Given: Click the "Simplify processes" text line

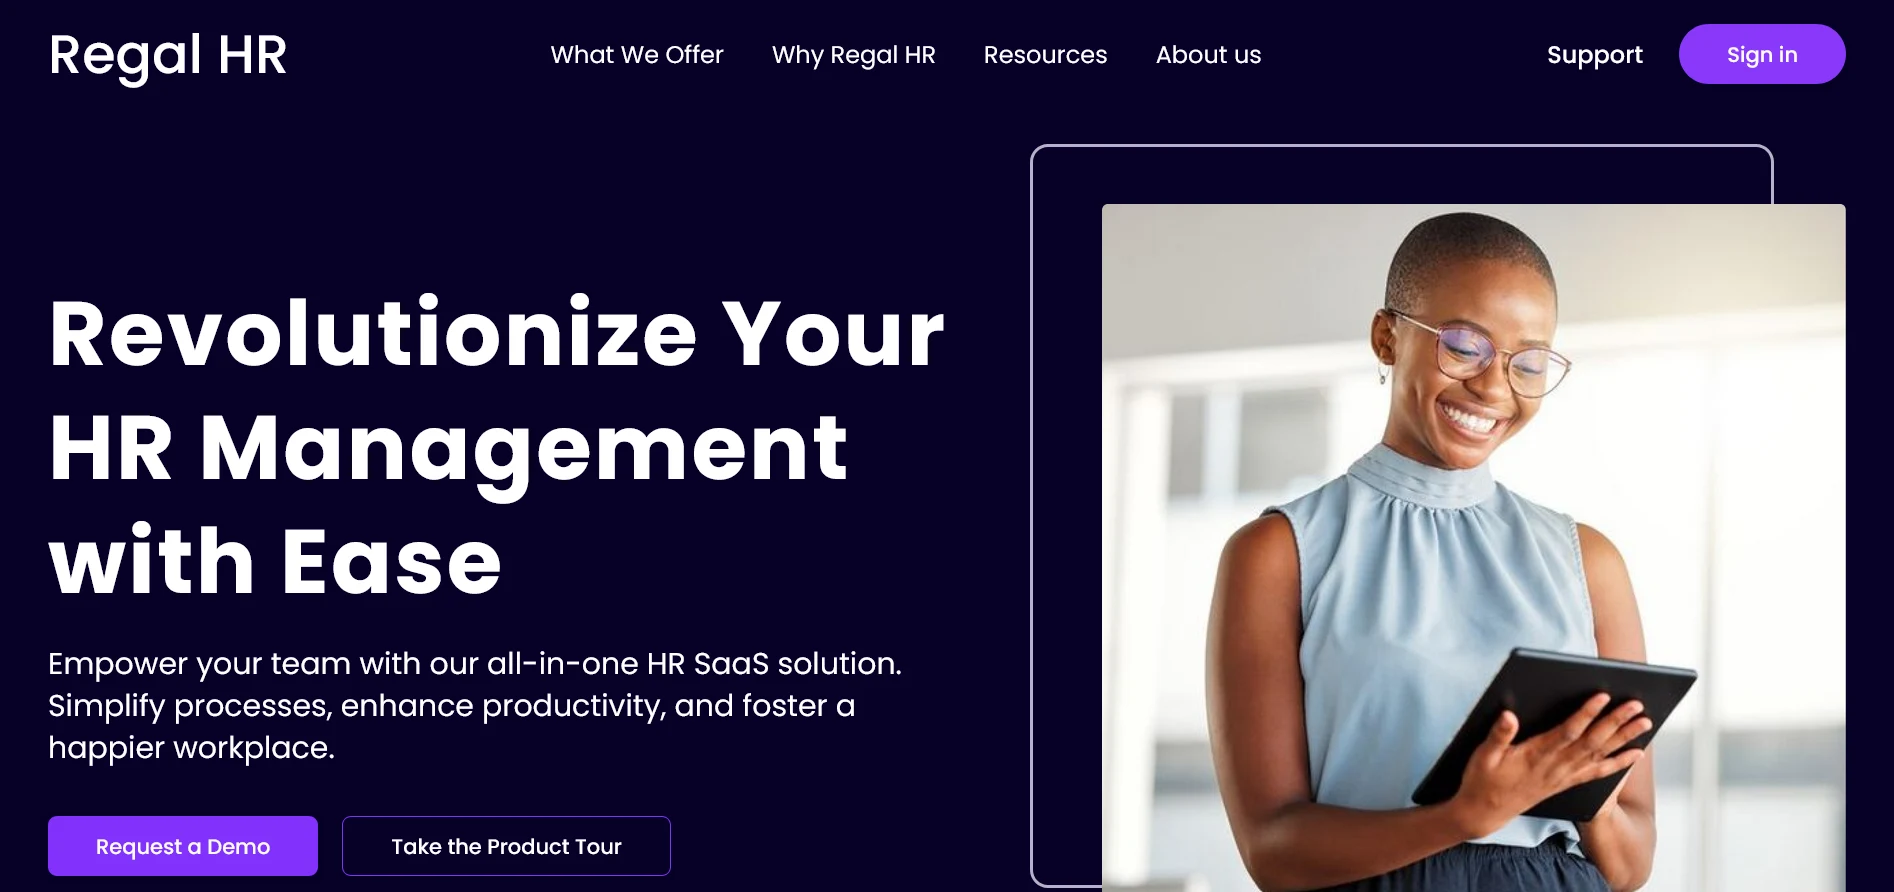Looking at the screenshot, I should (x=452, y=706).
